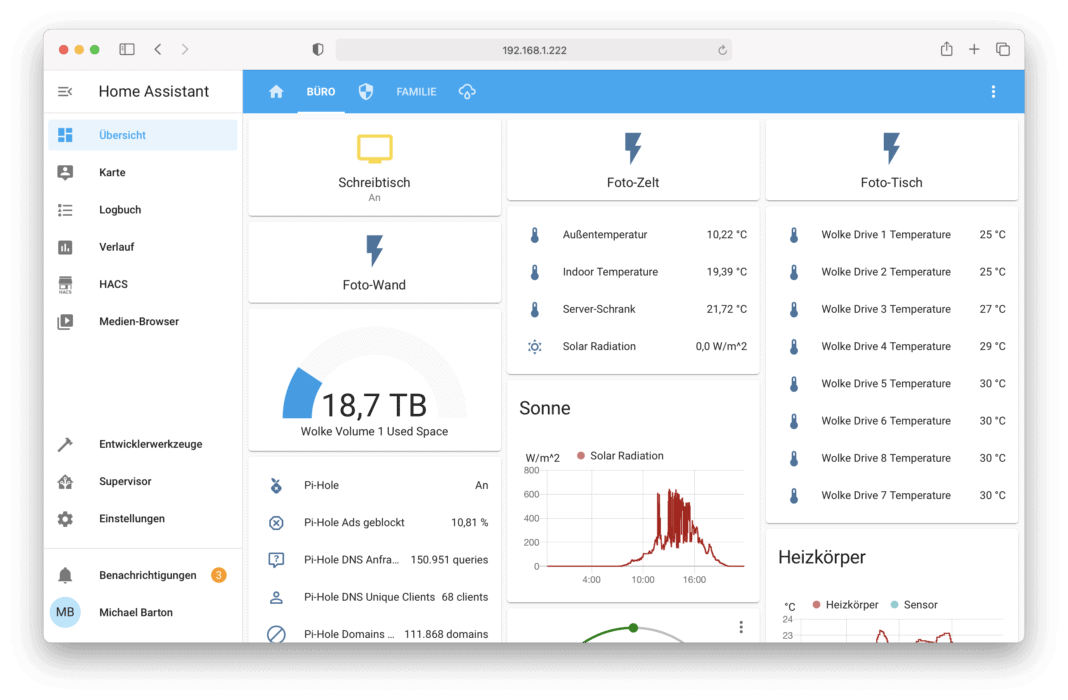The image size is (1068, 700).
Task: Open the Wolke Volume 1 Used Space gauge
Action: [375, 380]
